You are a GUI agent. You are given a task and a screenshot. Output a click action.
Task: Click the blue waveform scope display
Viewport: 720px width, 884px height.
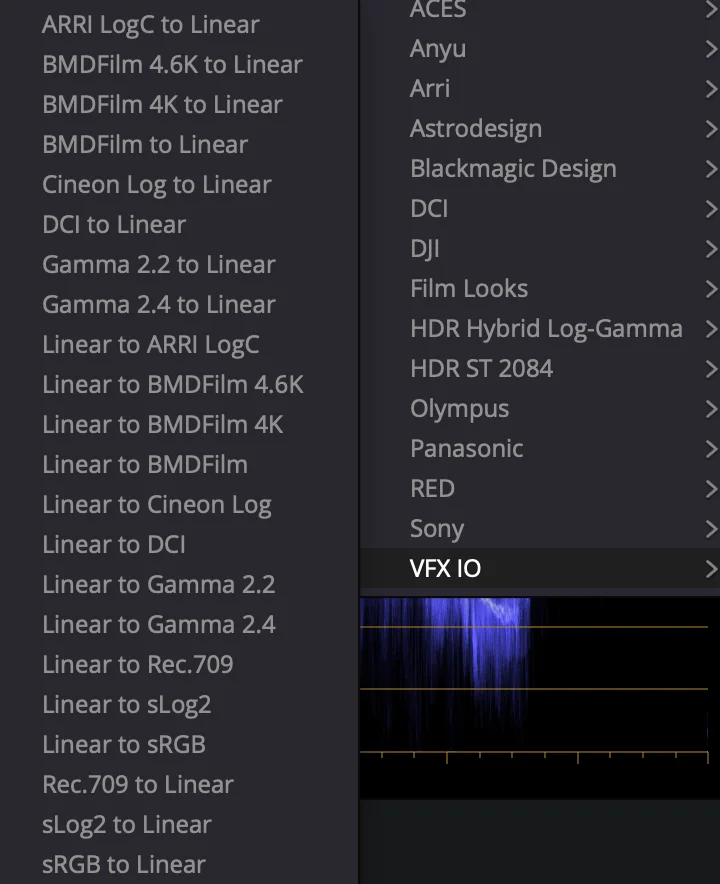coord(540,698)
